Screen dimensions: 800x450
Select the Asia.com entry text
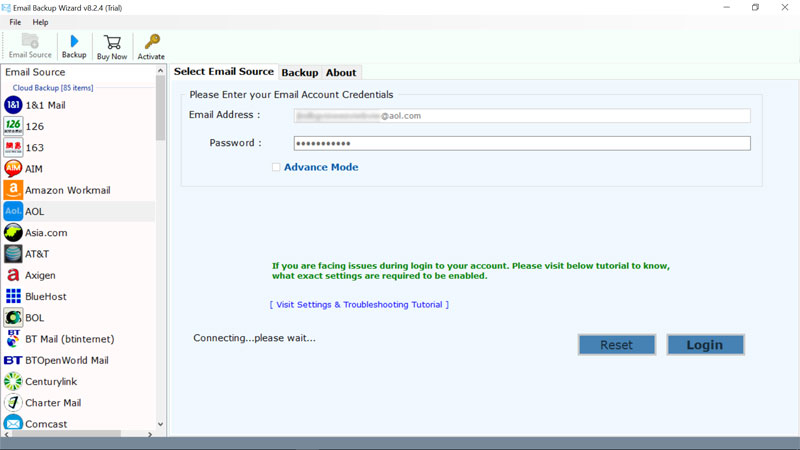(x=46, y=233)
